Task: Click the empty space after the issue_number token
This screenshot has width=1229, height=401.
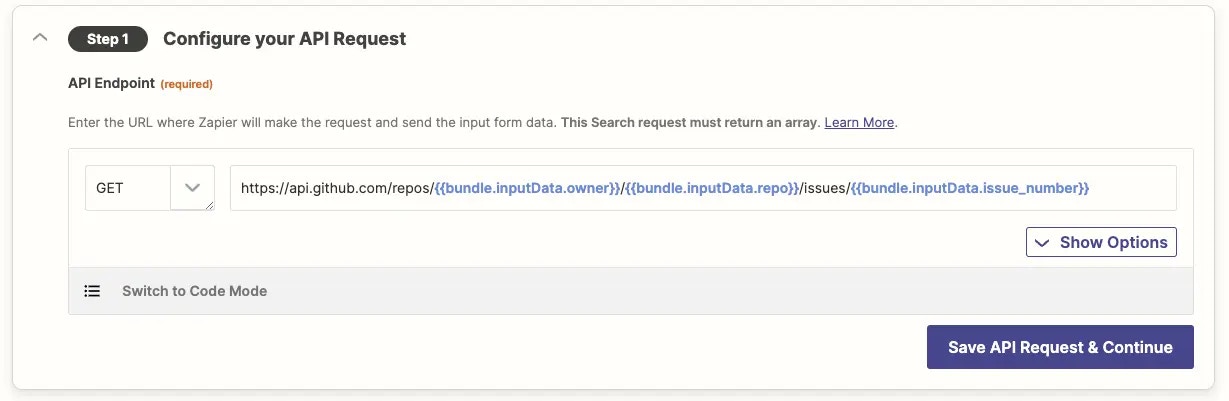Action: point(1132,187)
